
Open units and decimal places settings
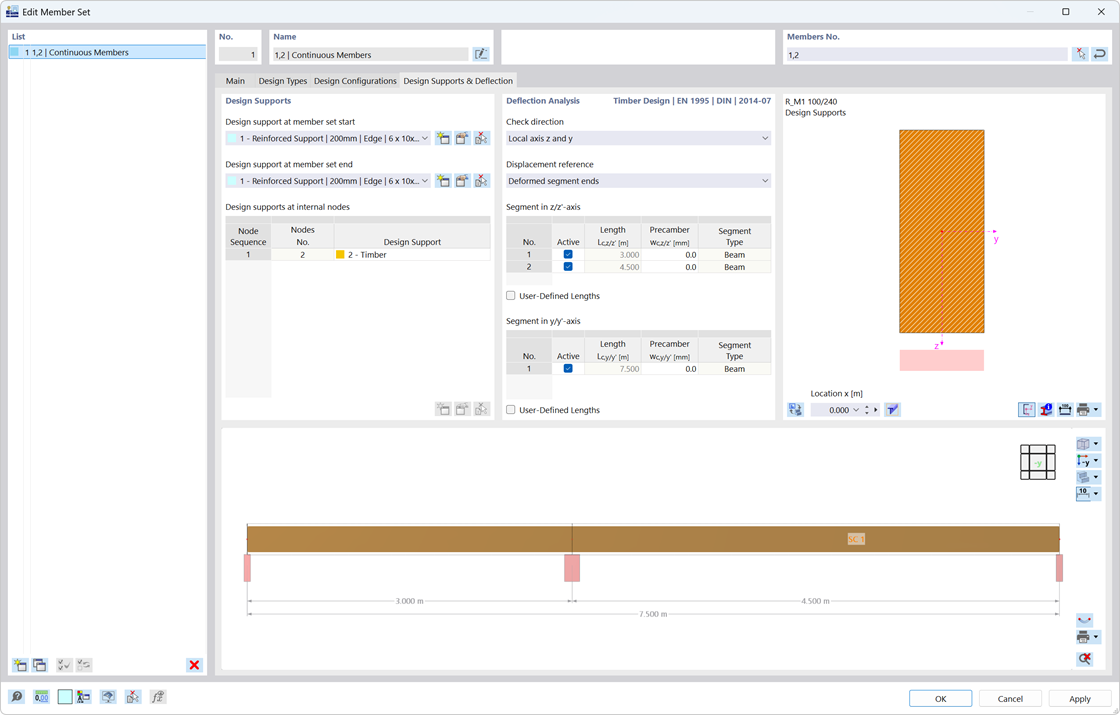[41, 696]
